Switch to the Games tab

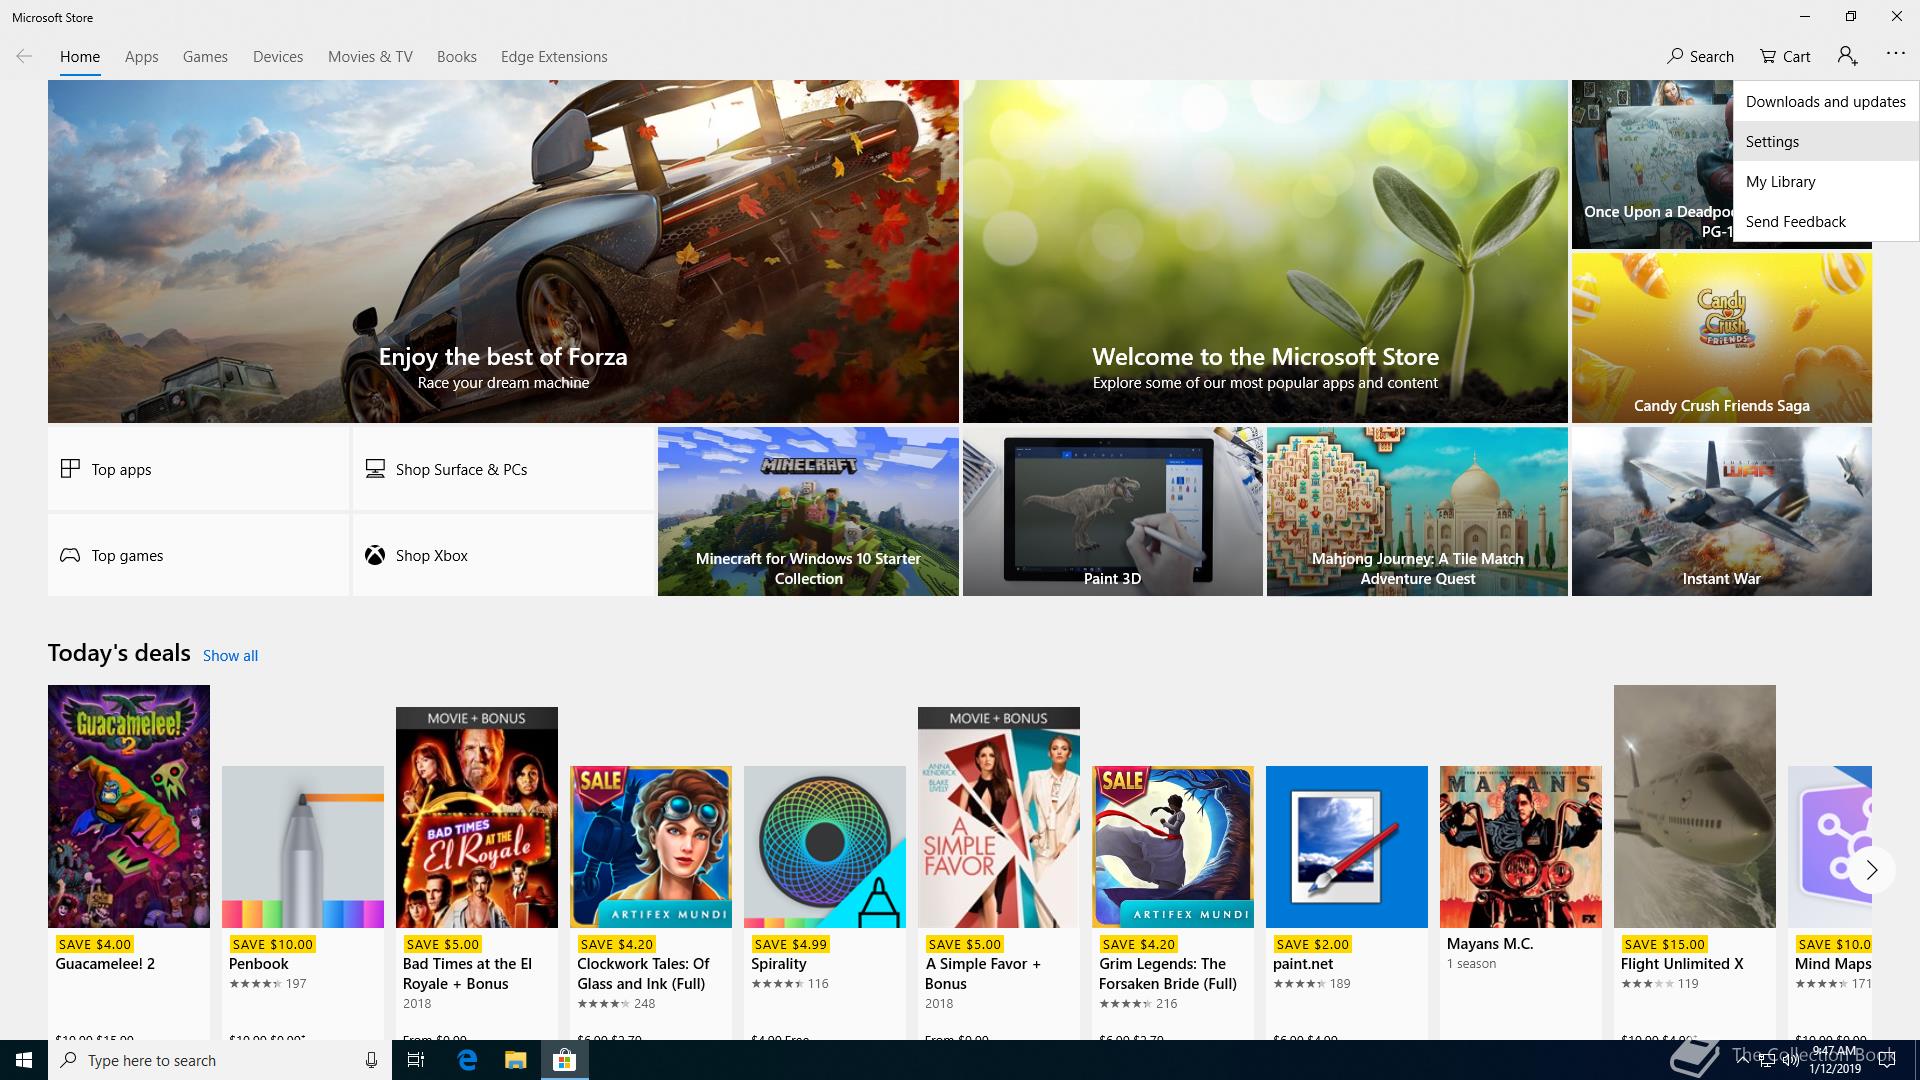tap(205, 57)
